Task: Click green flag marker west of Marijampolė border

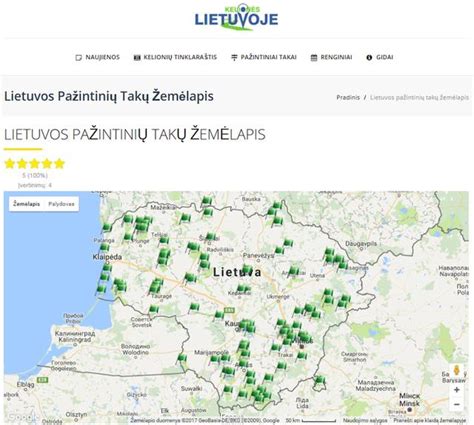Action: [x=182, y=359]
